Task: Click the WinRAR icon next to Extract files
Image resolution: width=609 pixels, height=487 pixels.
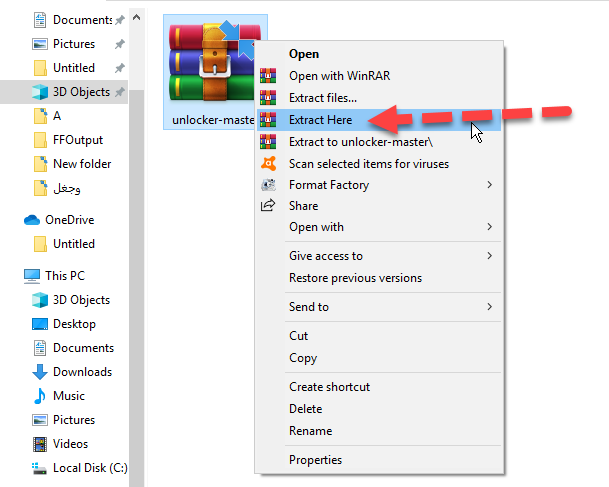Action: [268, 97]
